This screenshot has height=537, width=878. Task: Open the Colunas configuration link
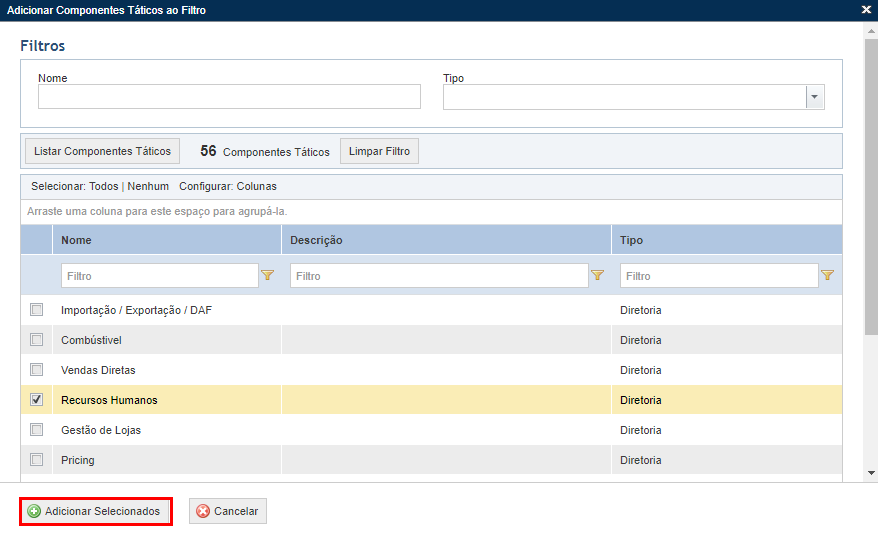256,186
